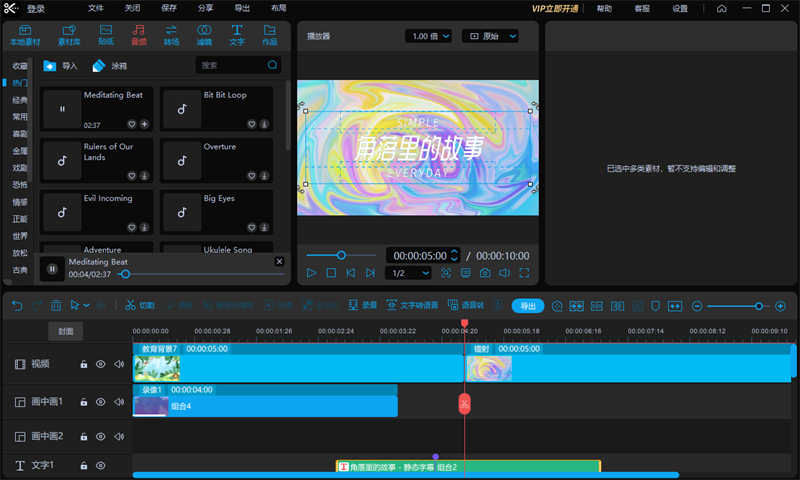Click the timeline zoom slider handle
Screen dimensions: 800x480
(759, 305)
